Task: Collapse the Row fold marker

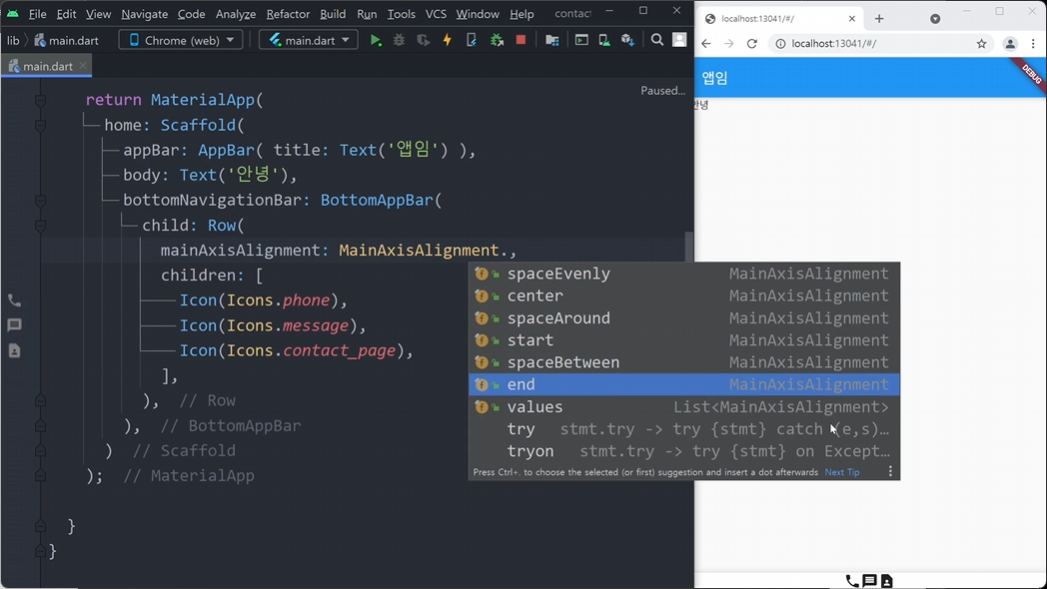Action: [x=40, y=226]
